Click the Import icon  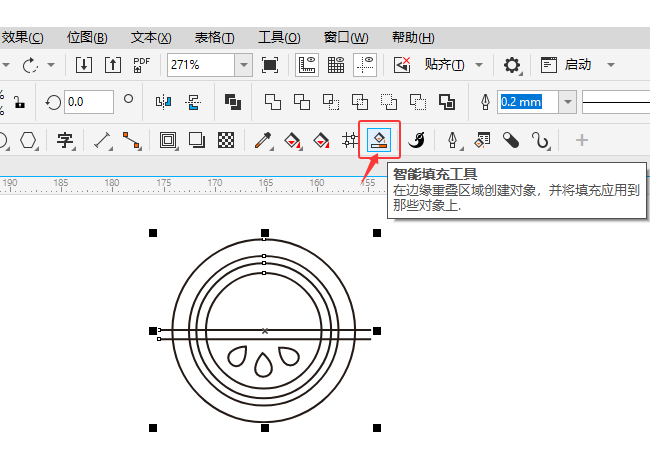(x=84, y=65)
